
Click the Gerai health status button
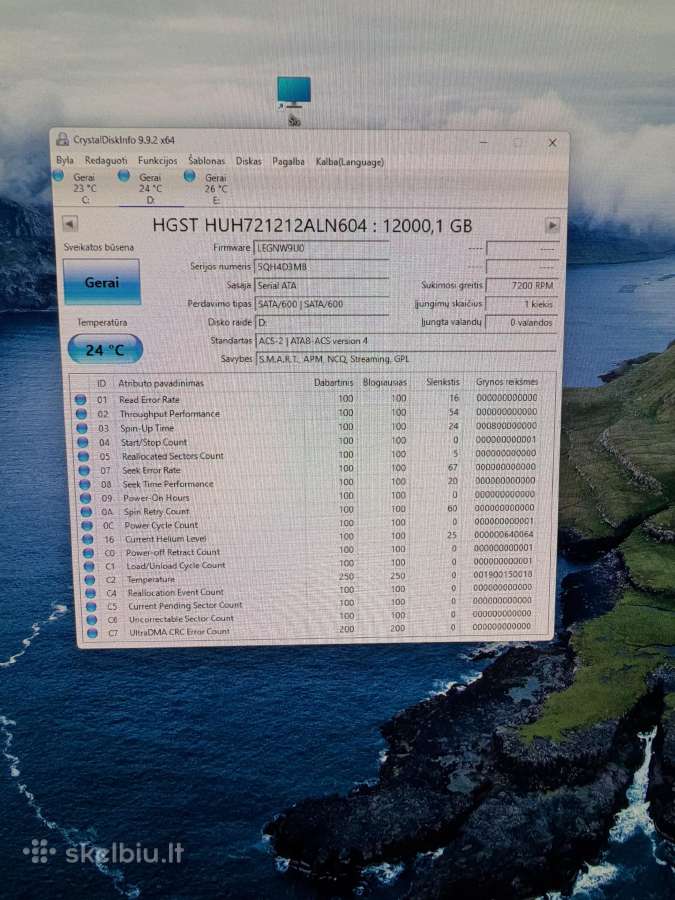(102, 282)
